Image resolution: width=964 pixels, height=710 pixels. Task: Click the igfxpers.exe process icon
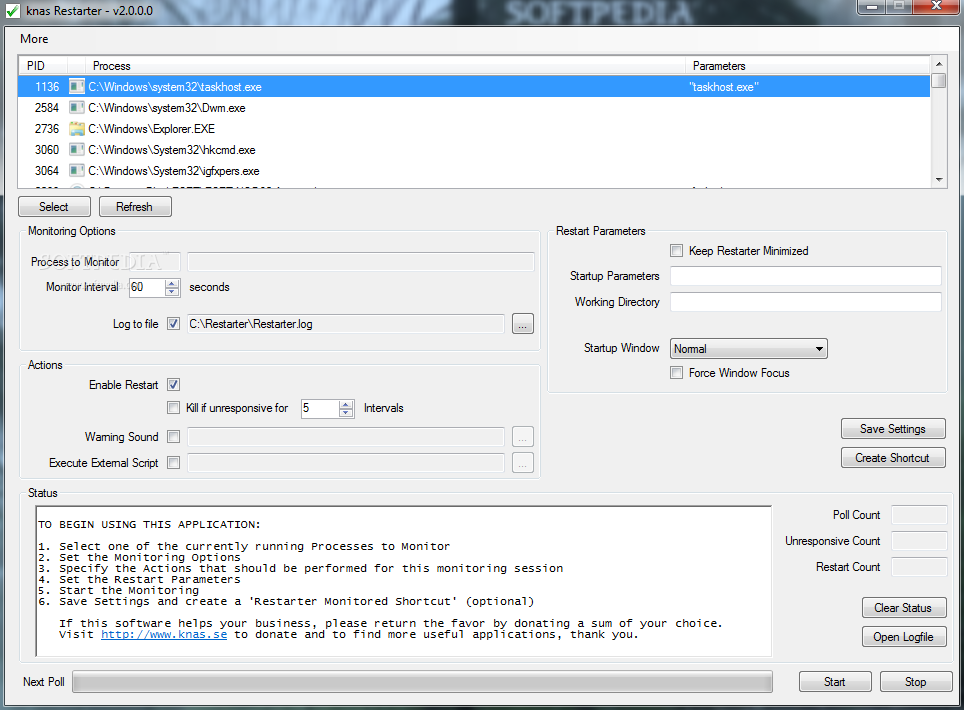[x=77, y=170]
